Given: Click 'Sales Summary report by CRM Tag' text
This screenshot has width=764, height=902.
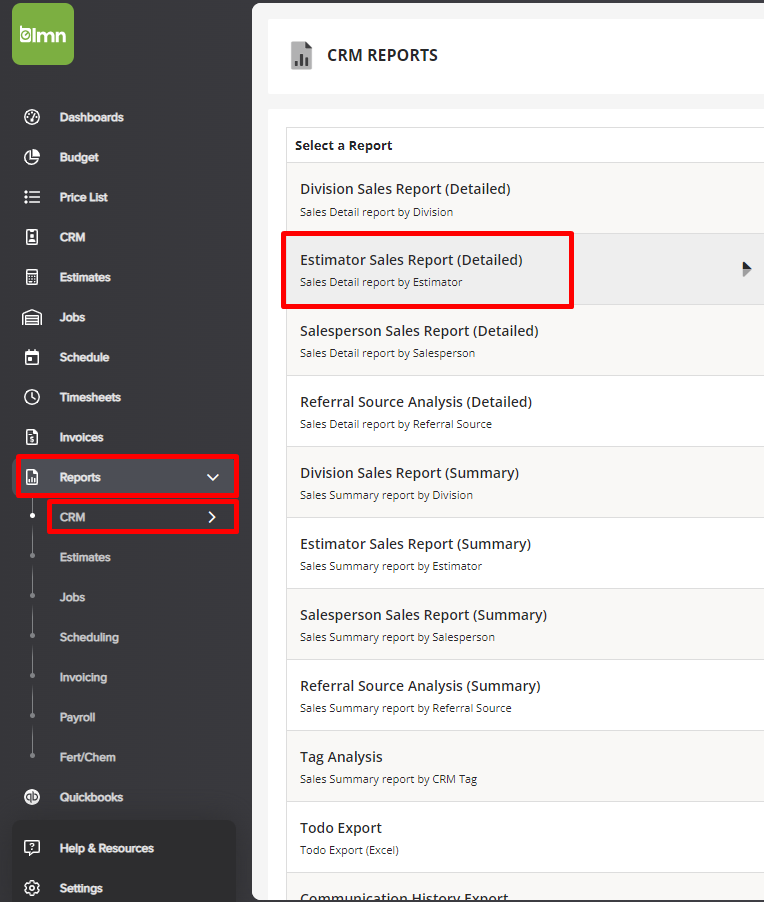Looking at the screenshot, I should point(388,779).
